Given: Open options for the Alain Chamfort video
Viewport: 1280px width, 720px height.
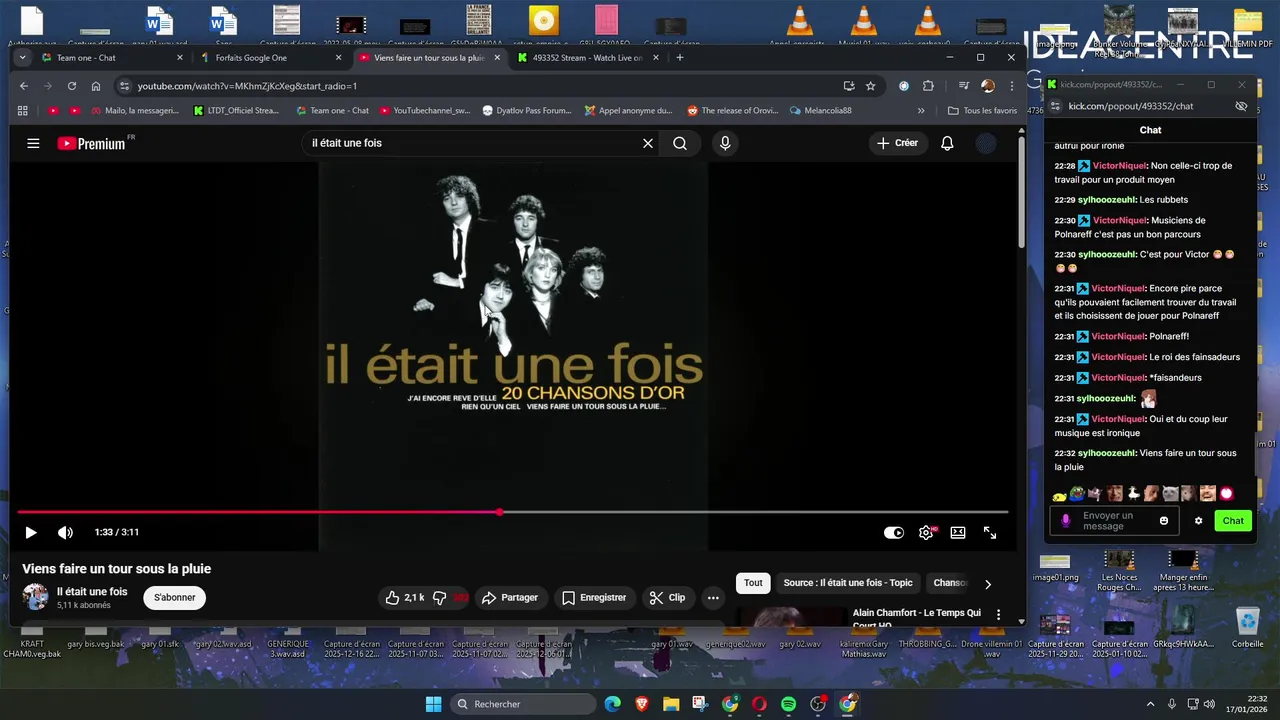Looking at the screenshot, I should pos(998,615).
